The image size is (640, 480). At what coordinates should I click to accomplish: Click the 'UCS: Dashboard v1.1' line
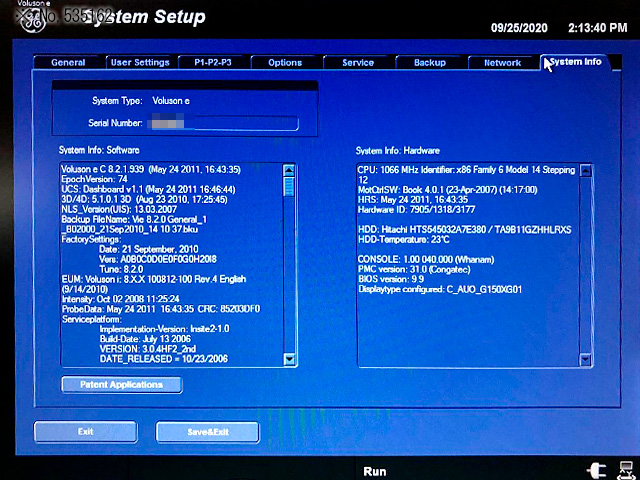(x=149, y=189)
